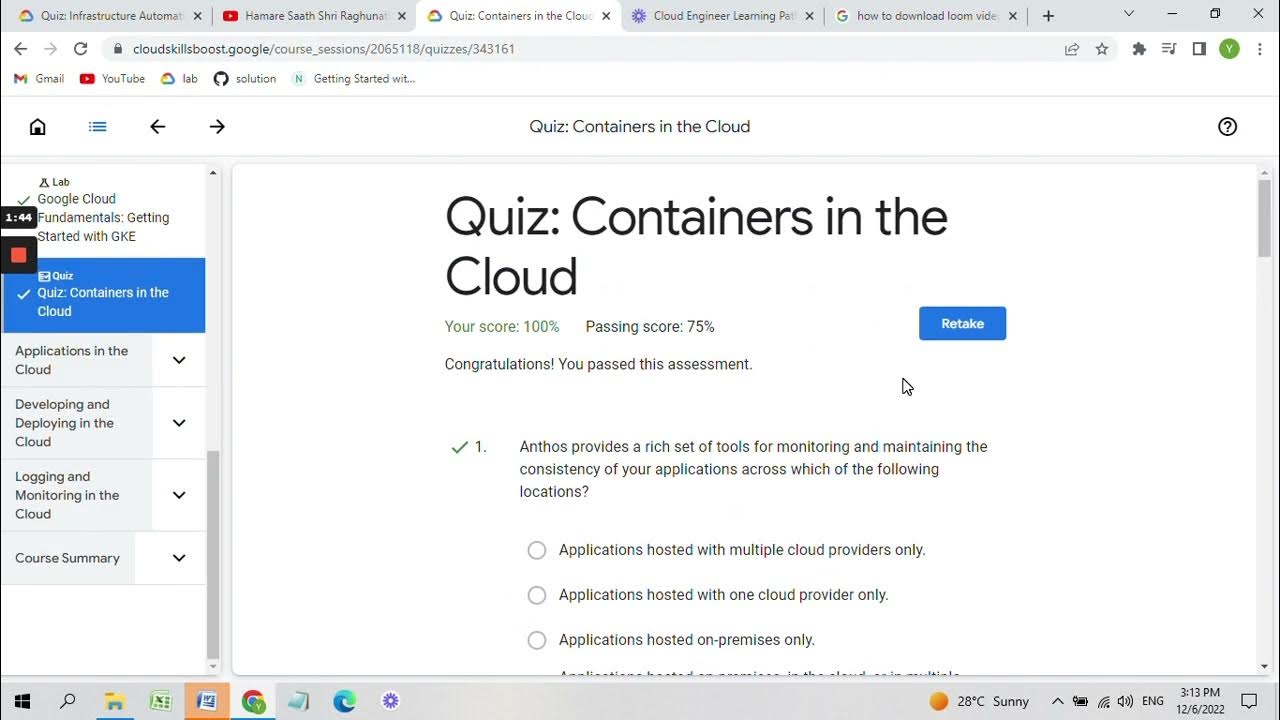This screenshot has width=1280, height=720.
Task: Open volume control in system tray
Action: point(1125,702)
